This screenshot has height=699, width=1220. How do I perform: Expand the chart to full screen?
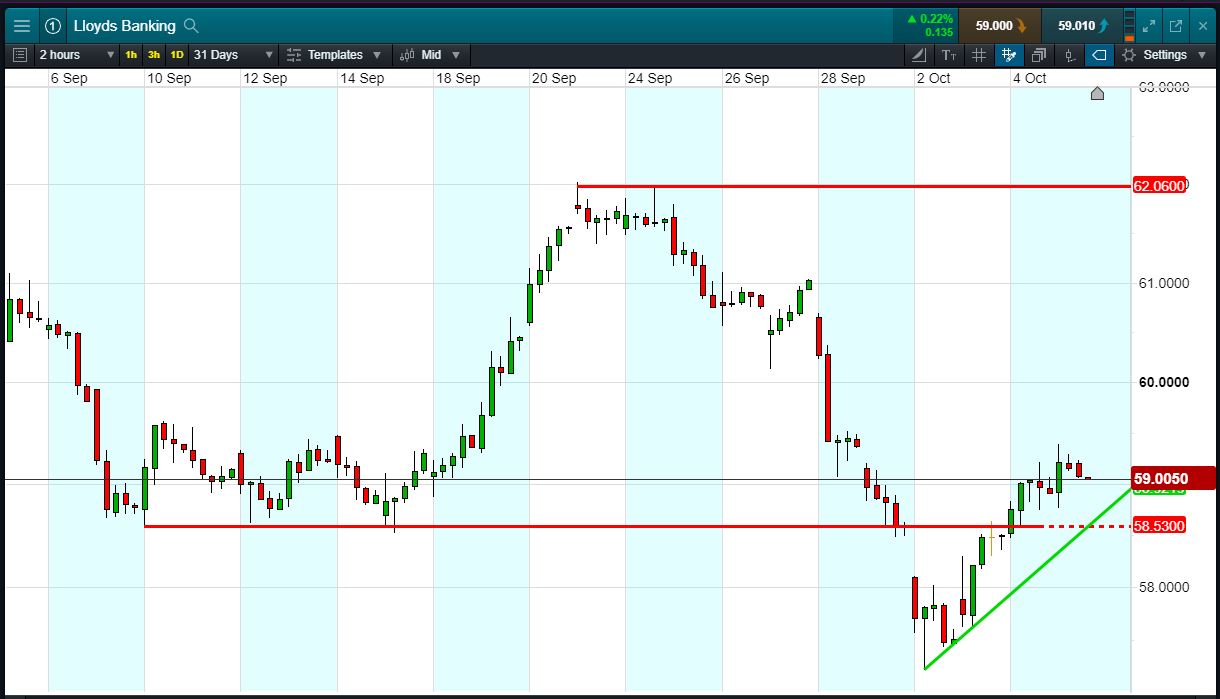tap(1150, 26)
